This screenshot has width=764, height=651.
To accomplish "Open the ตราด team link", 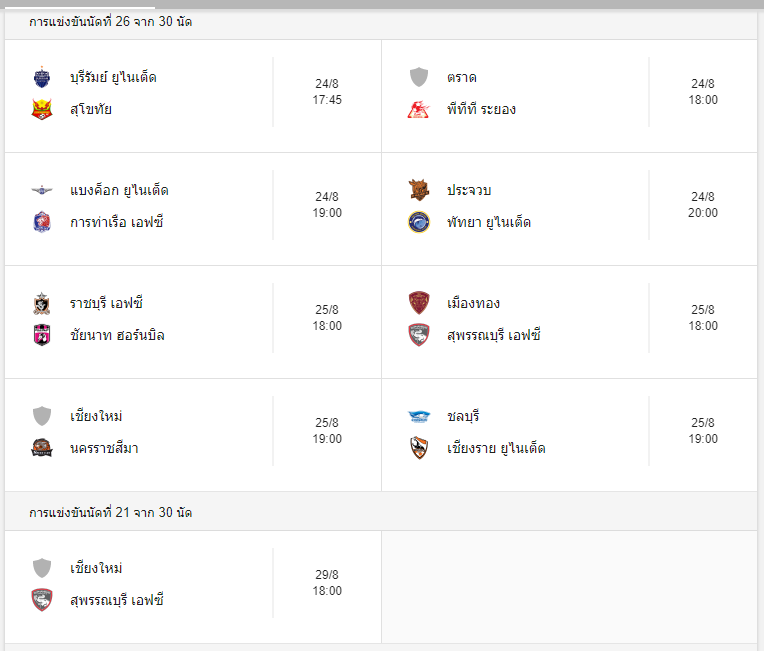I will tap(461, 77).
